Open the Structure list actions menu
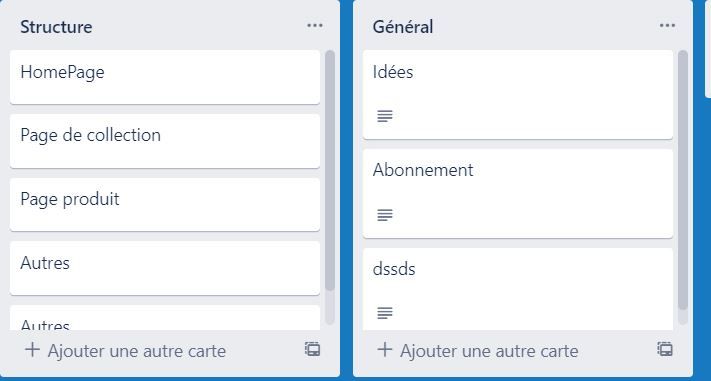 click(315, 25)
